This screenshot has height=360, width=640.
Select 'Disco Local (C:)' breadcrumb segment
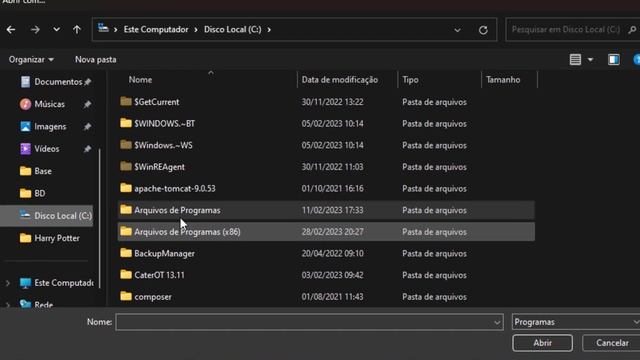tap(233, 29)
